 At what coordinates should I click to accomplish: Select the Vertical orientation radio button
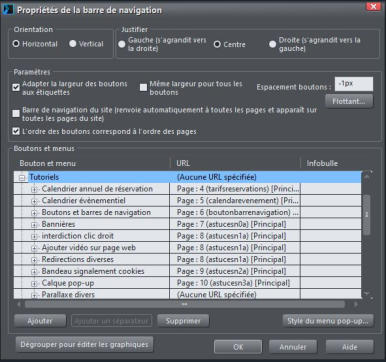(x=73, y=44)
